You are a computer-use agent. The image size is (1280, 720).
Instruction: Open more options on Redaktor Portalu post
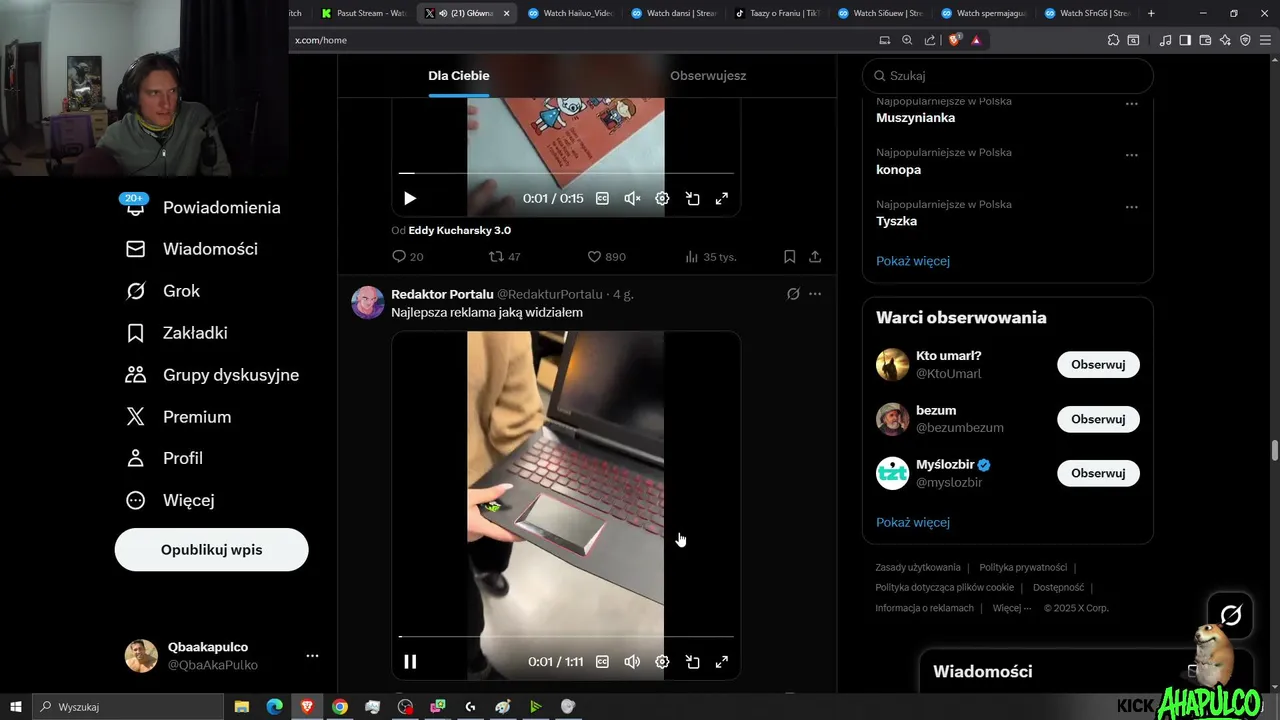click(x=815, y=294)
